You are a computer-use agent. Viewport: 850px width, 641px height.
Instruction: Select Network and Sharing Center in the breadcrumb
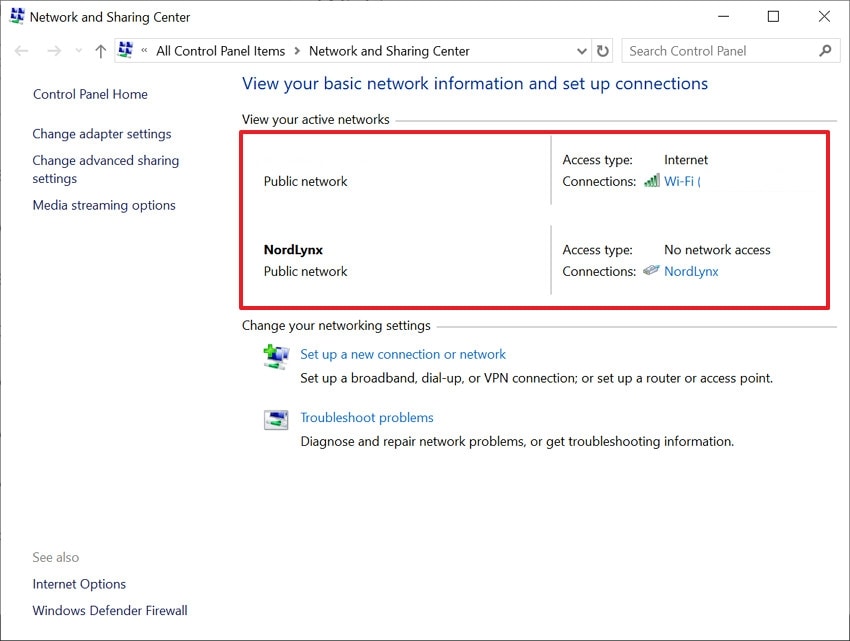click(390, 50)
